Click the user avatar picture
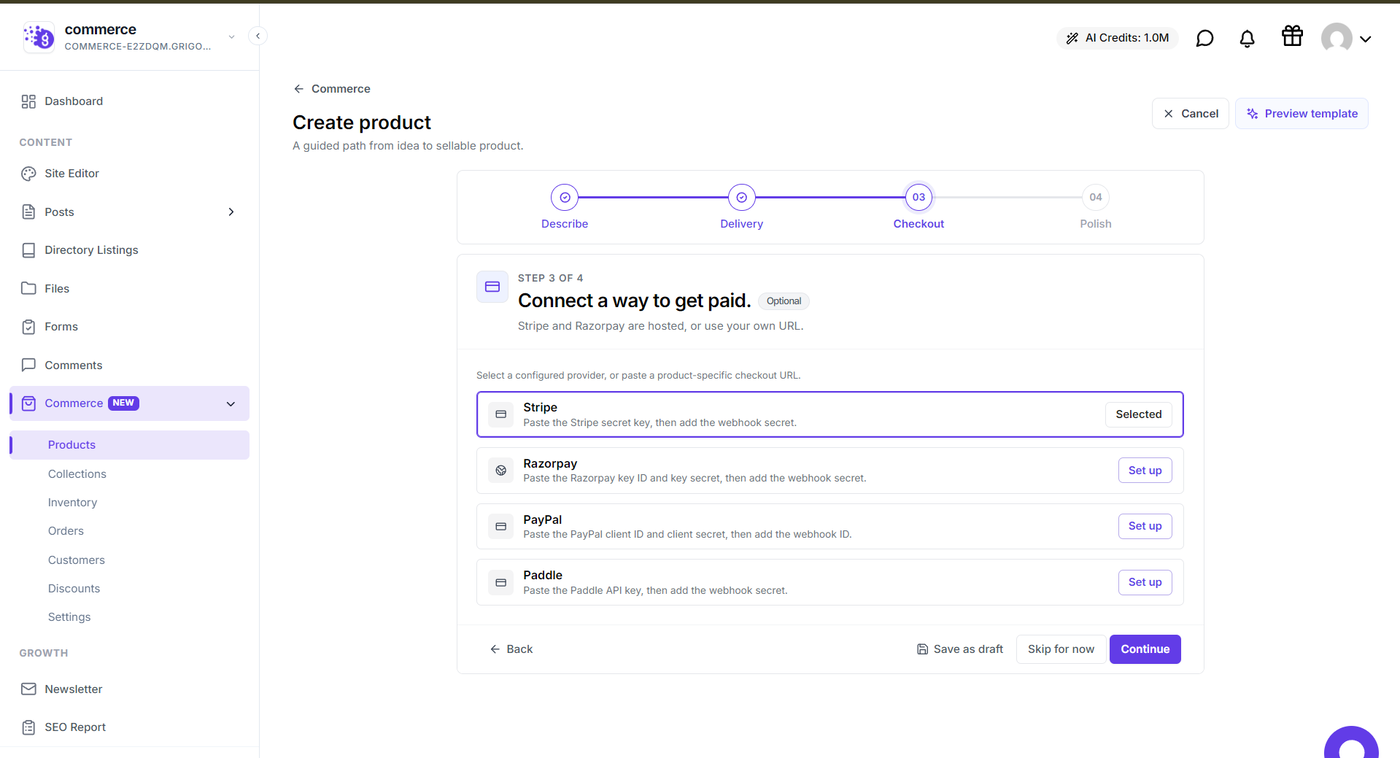This screenshot has height=758, width=1400. click(x=1336, y=38)
